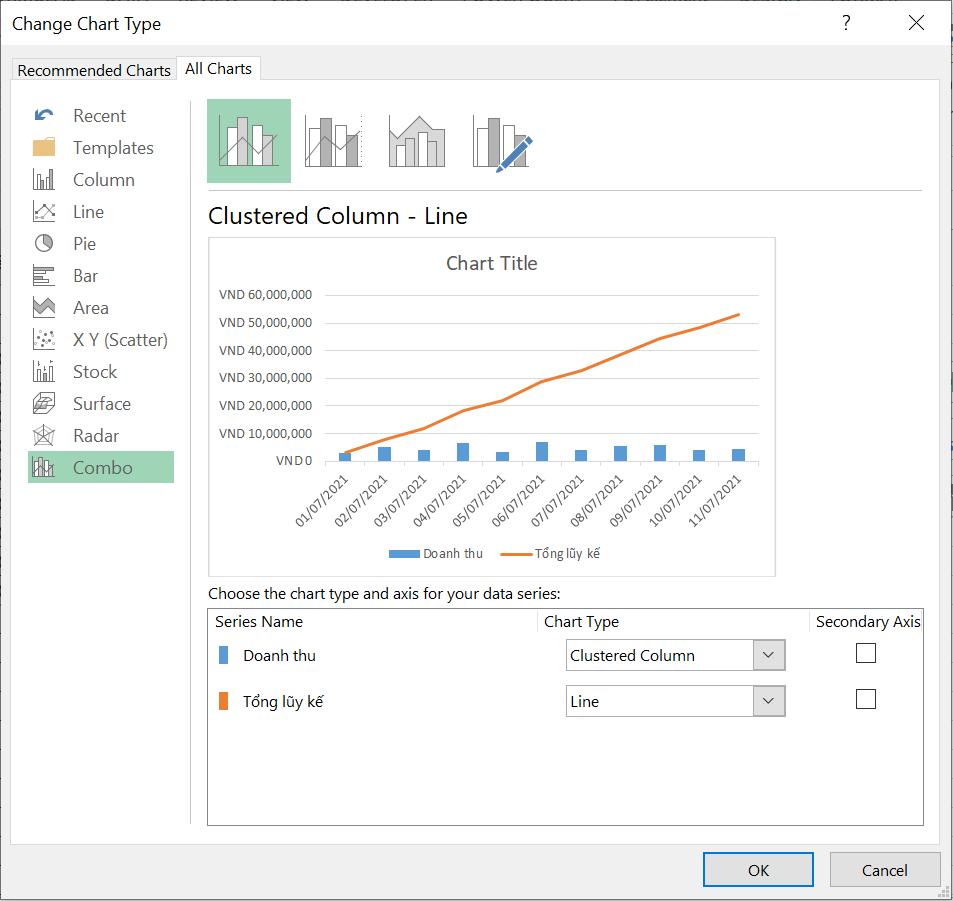The width and height of the screenshot is (953, 901).
Task: Select the All Charts tab
Action: point(218,68)
